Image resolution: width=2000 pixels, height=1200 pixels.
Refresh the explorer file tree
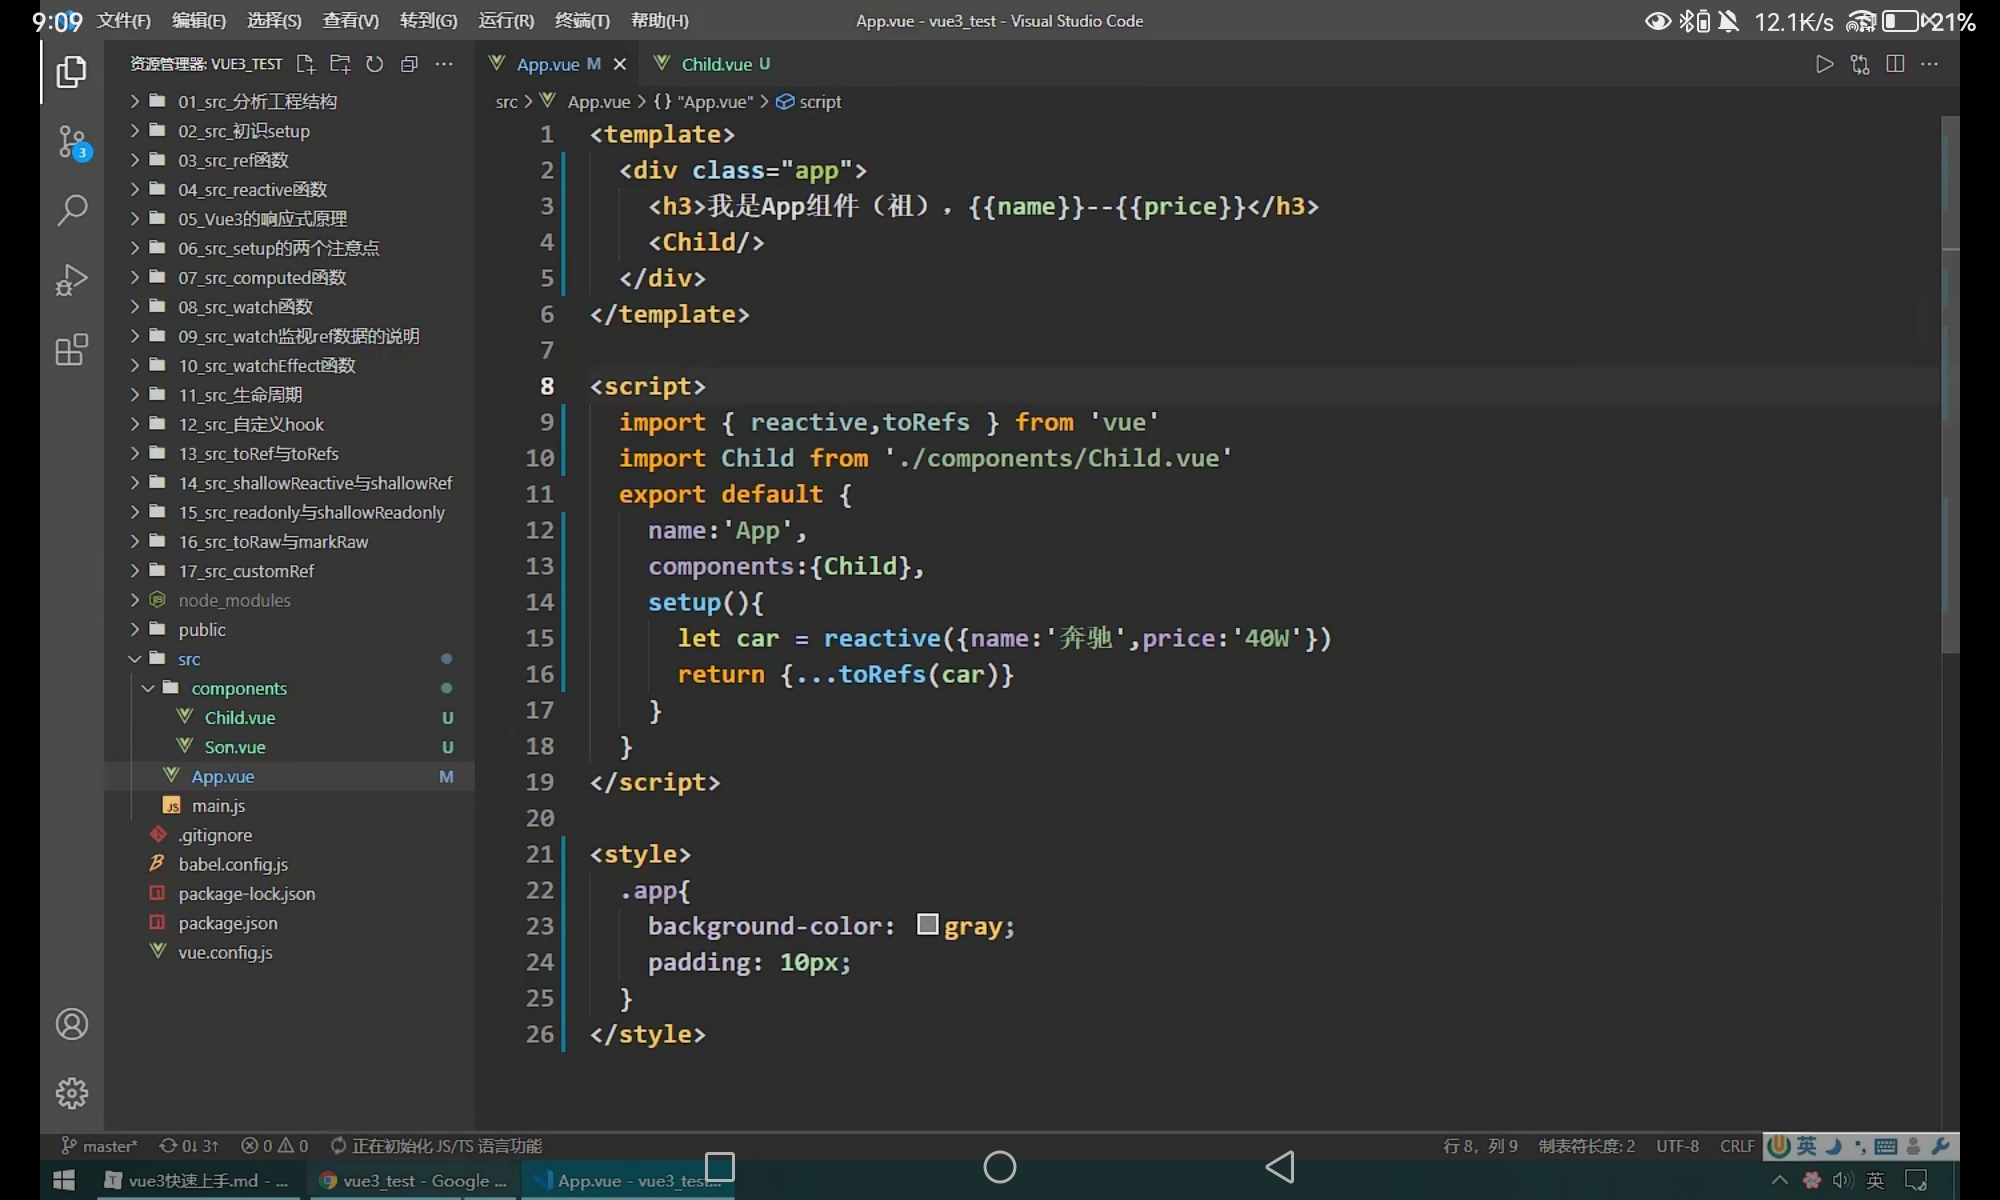(374, 64)
